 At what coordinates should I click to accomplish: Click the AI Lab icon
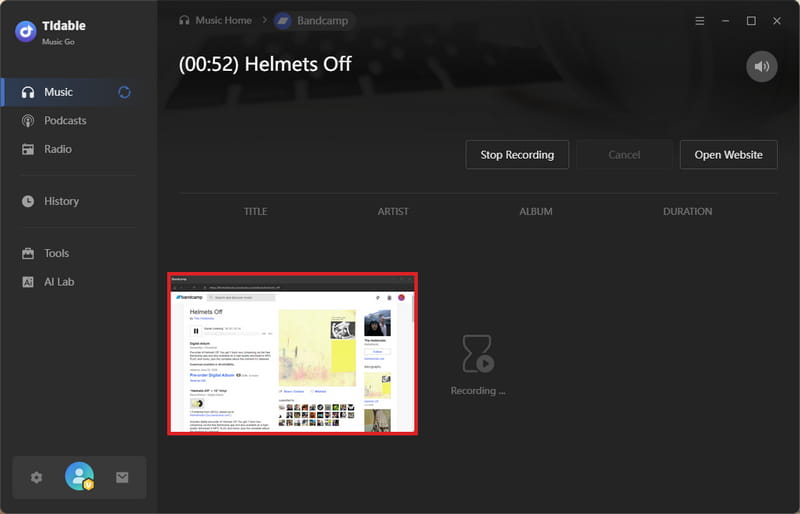click(x=28, y=282)
